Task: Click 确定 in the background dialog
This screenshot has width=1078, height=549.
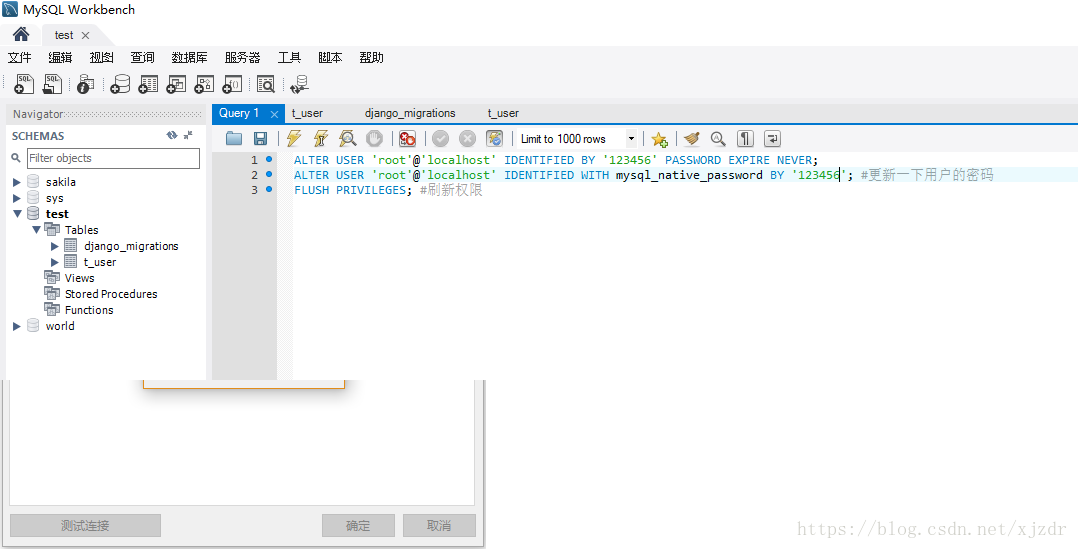Action: point(358,526)
